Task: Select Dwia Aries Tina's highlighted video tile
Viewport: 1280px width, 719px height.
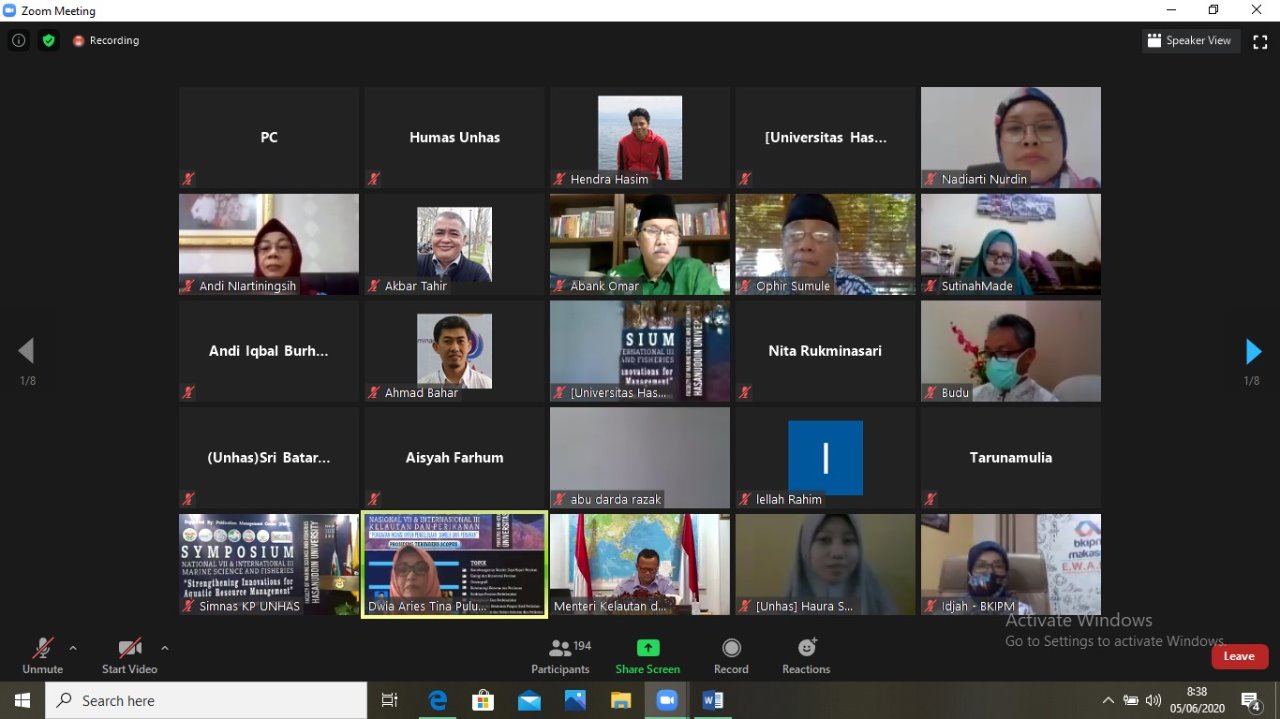Action: [x=454, y=565]
